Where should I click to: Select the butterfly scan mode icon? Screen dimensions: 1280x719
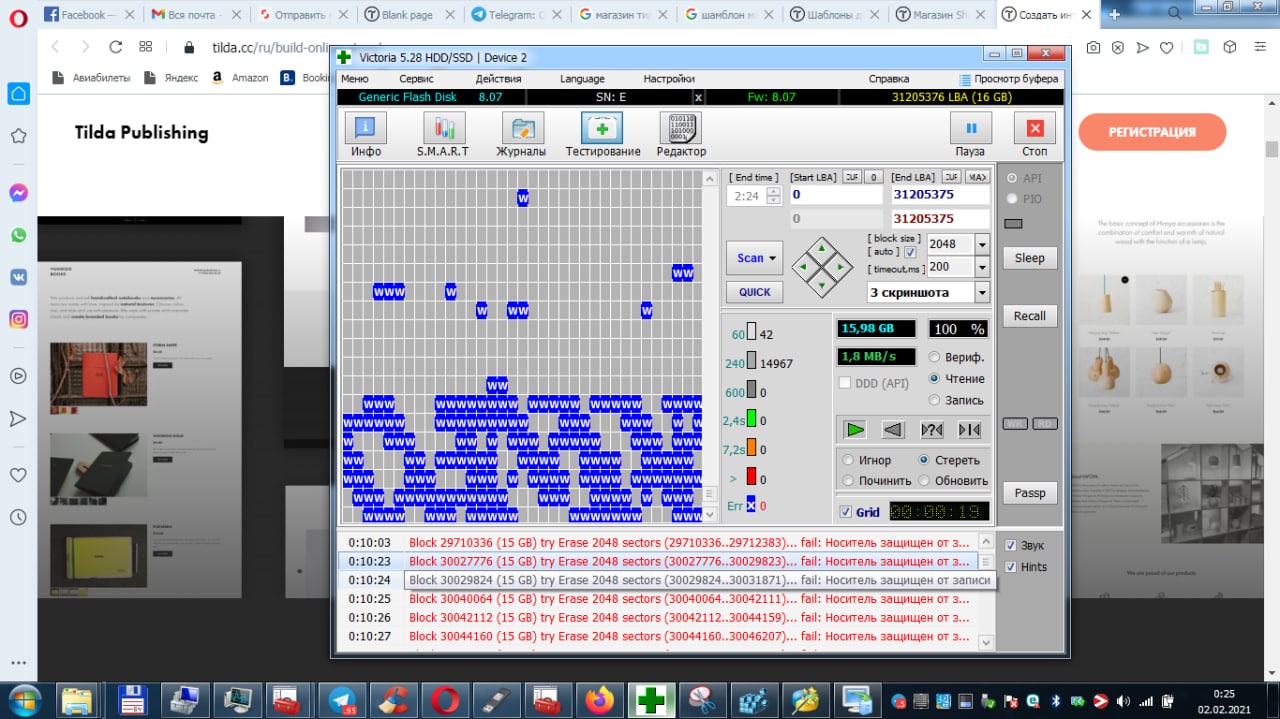tap(969, 430)
